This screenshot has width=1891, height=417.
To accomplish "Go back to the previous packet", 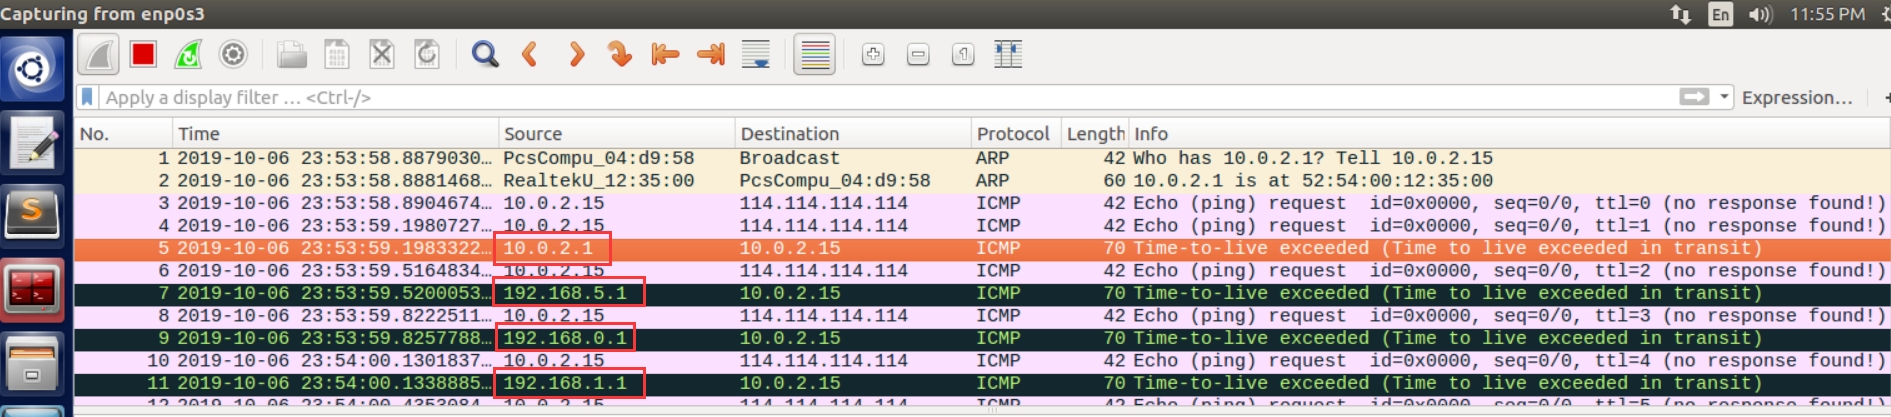I will (530, 55).
